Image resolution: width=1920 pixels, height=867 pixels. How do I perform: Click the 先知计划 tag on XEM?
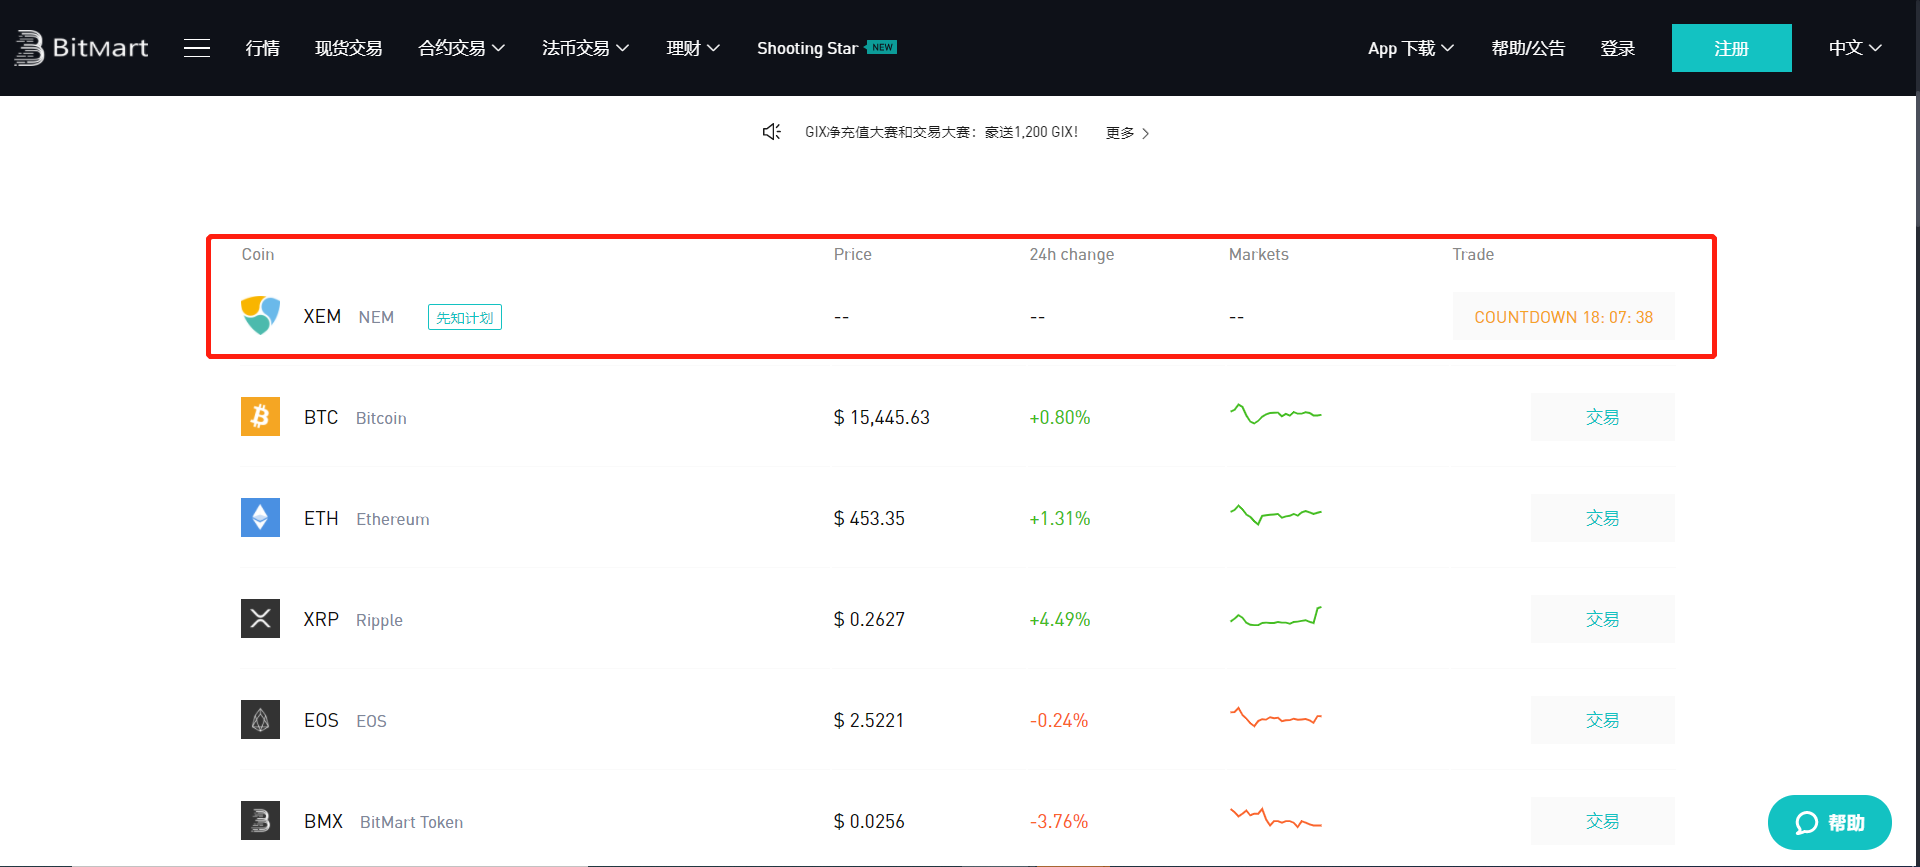click(465, 317)
